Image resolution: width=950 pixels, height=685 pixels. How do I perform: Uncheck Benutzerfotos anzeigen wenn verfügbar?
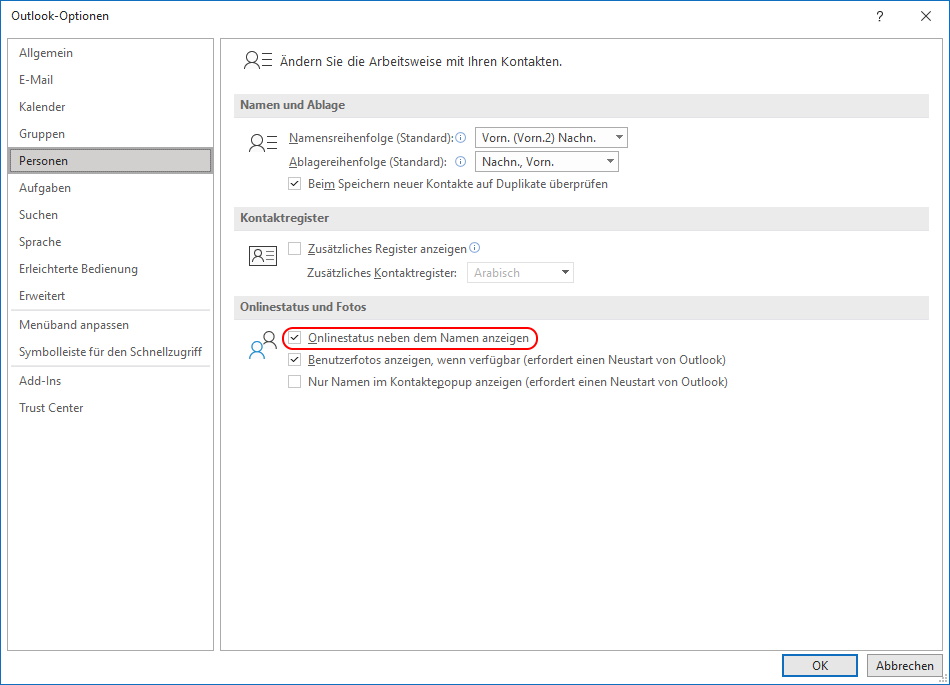pos(295,359)
